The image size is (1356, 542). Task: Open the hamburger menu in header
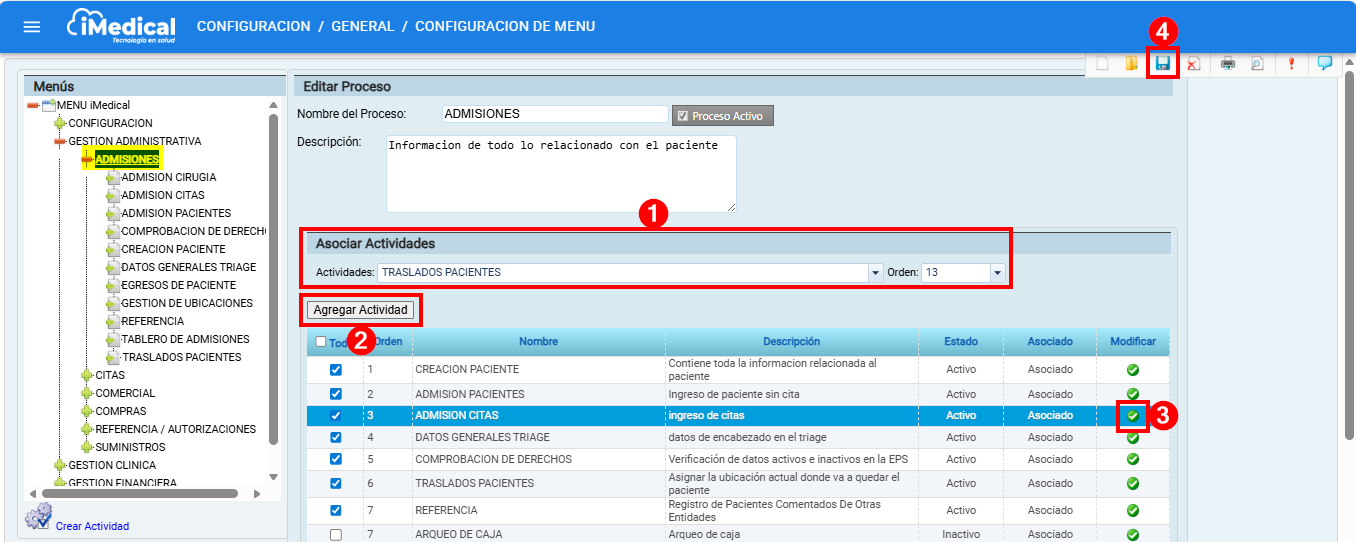32,26
